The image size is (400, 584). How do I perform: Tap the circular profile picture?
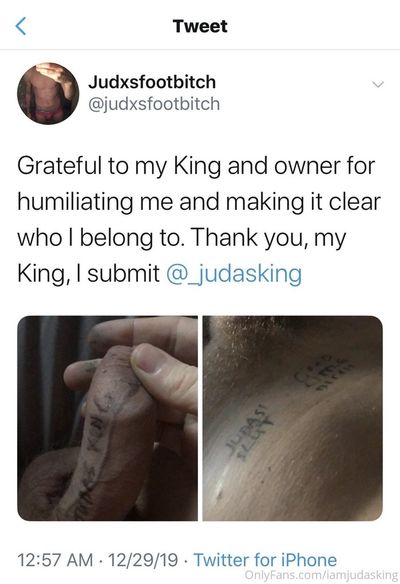[x=48, y=93]
